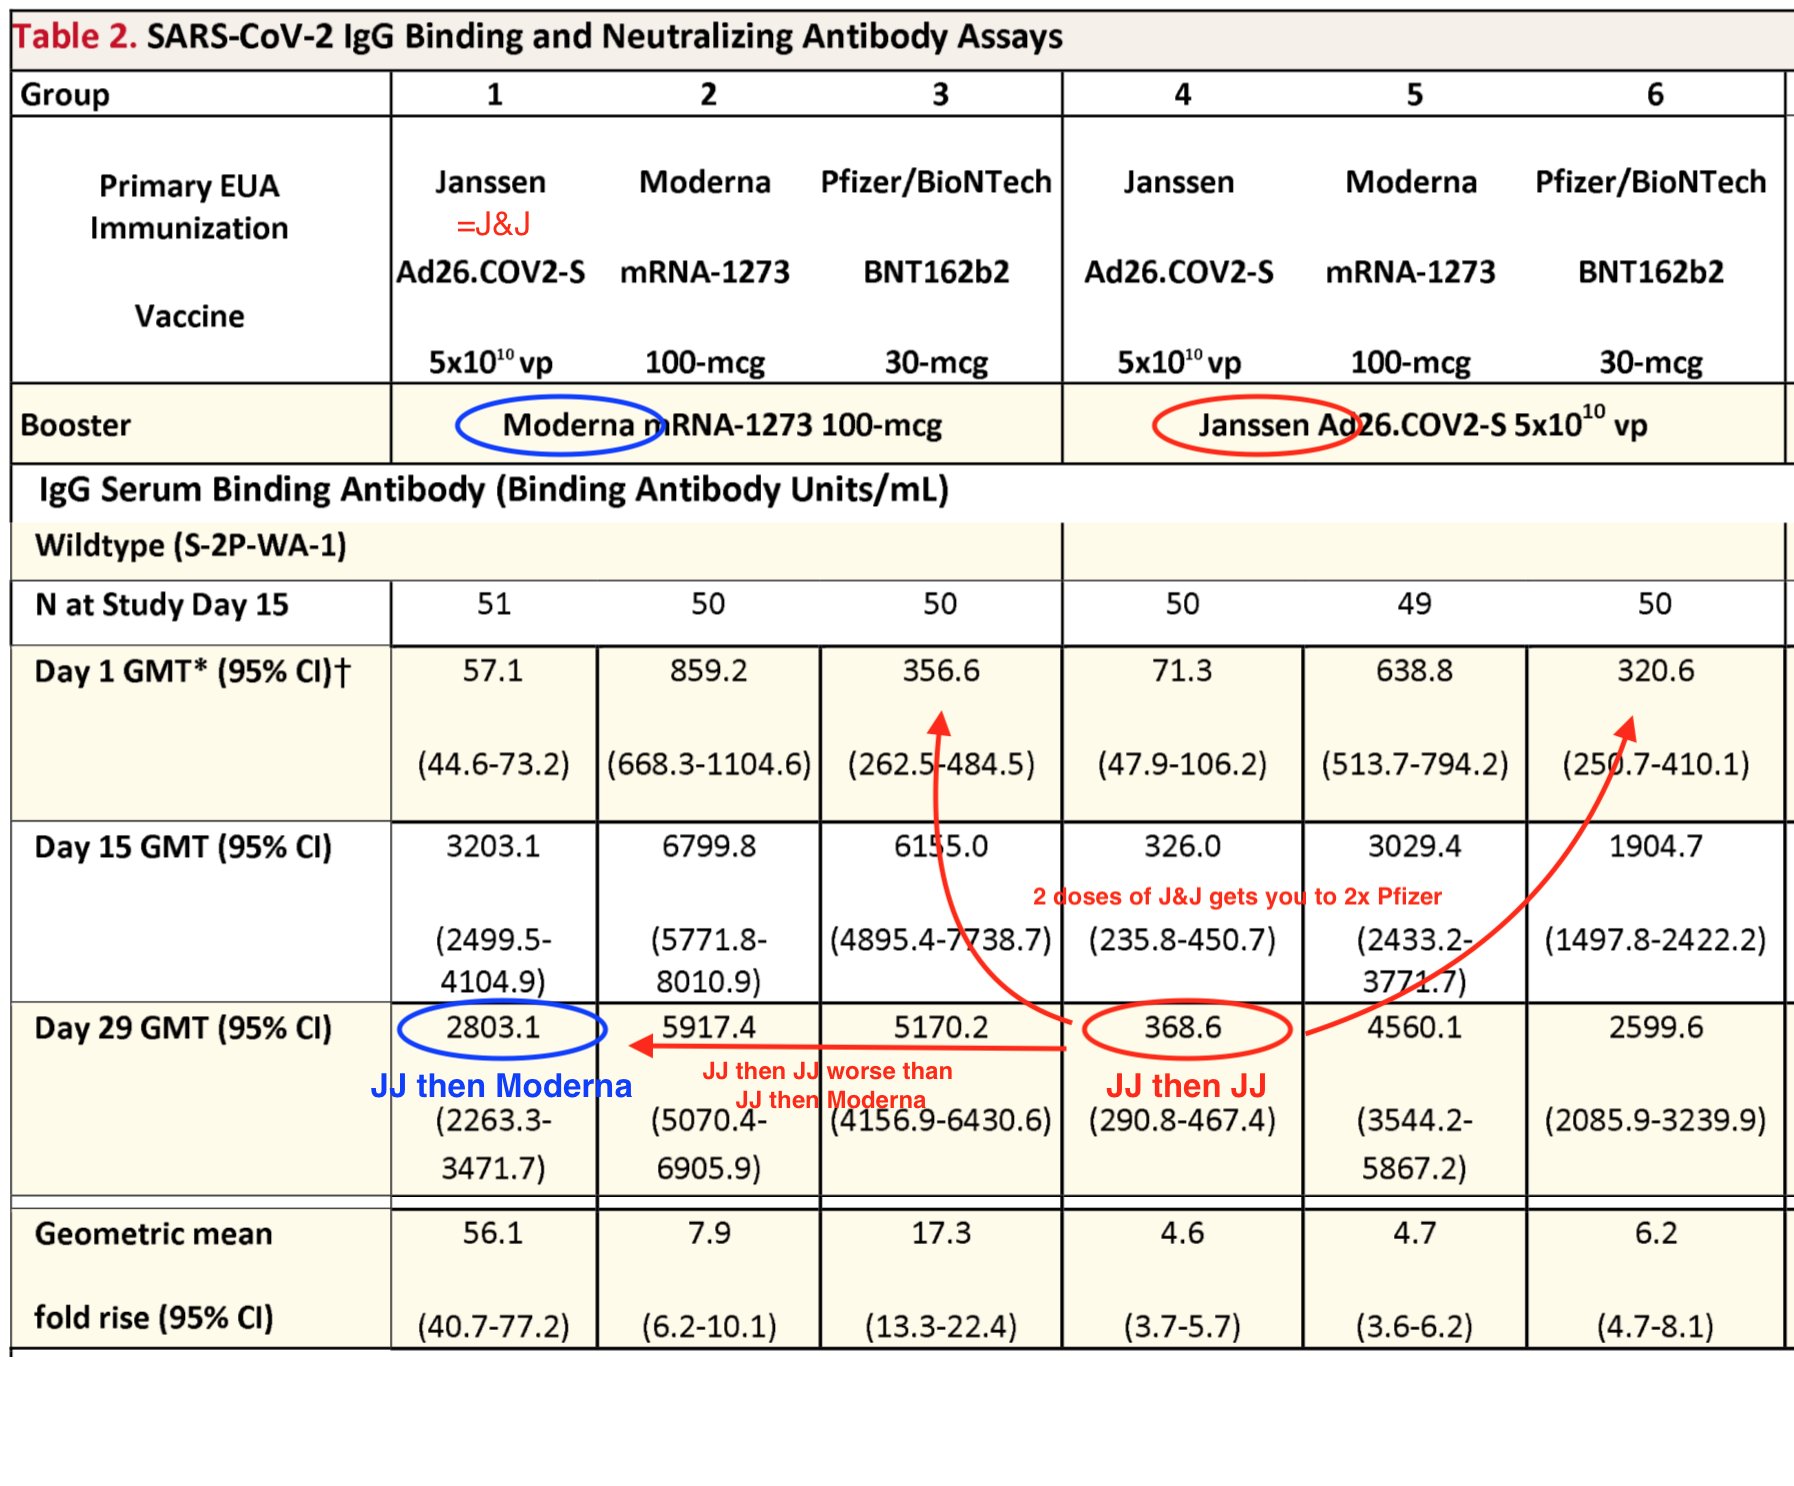Click the confidence interval '(40.7-77.2)'

click(x=493, y=1327)
